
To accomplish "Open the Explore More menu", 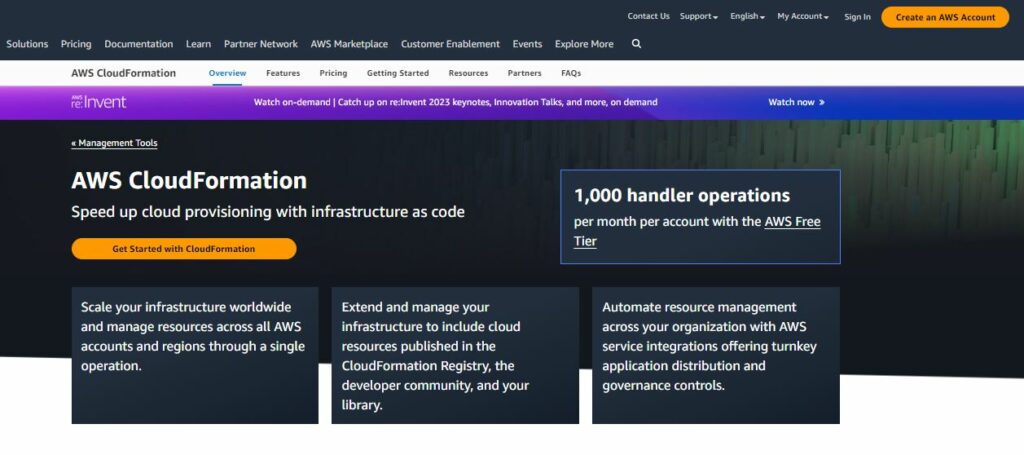I will point(584,44).
